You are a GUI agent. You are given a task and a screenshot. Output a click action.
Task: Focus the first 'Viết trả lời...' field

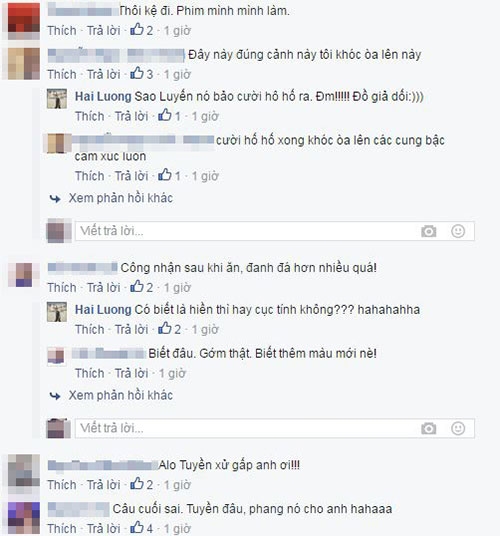click(x=274, y=231)
